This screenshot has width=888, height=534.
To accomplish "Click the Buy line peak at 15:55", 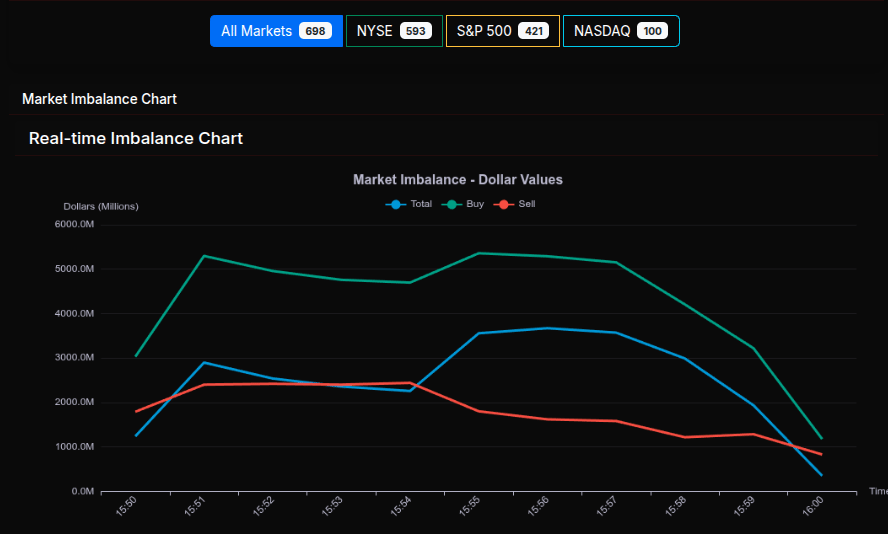I will pos(478,253).
